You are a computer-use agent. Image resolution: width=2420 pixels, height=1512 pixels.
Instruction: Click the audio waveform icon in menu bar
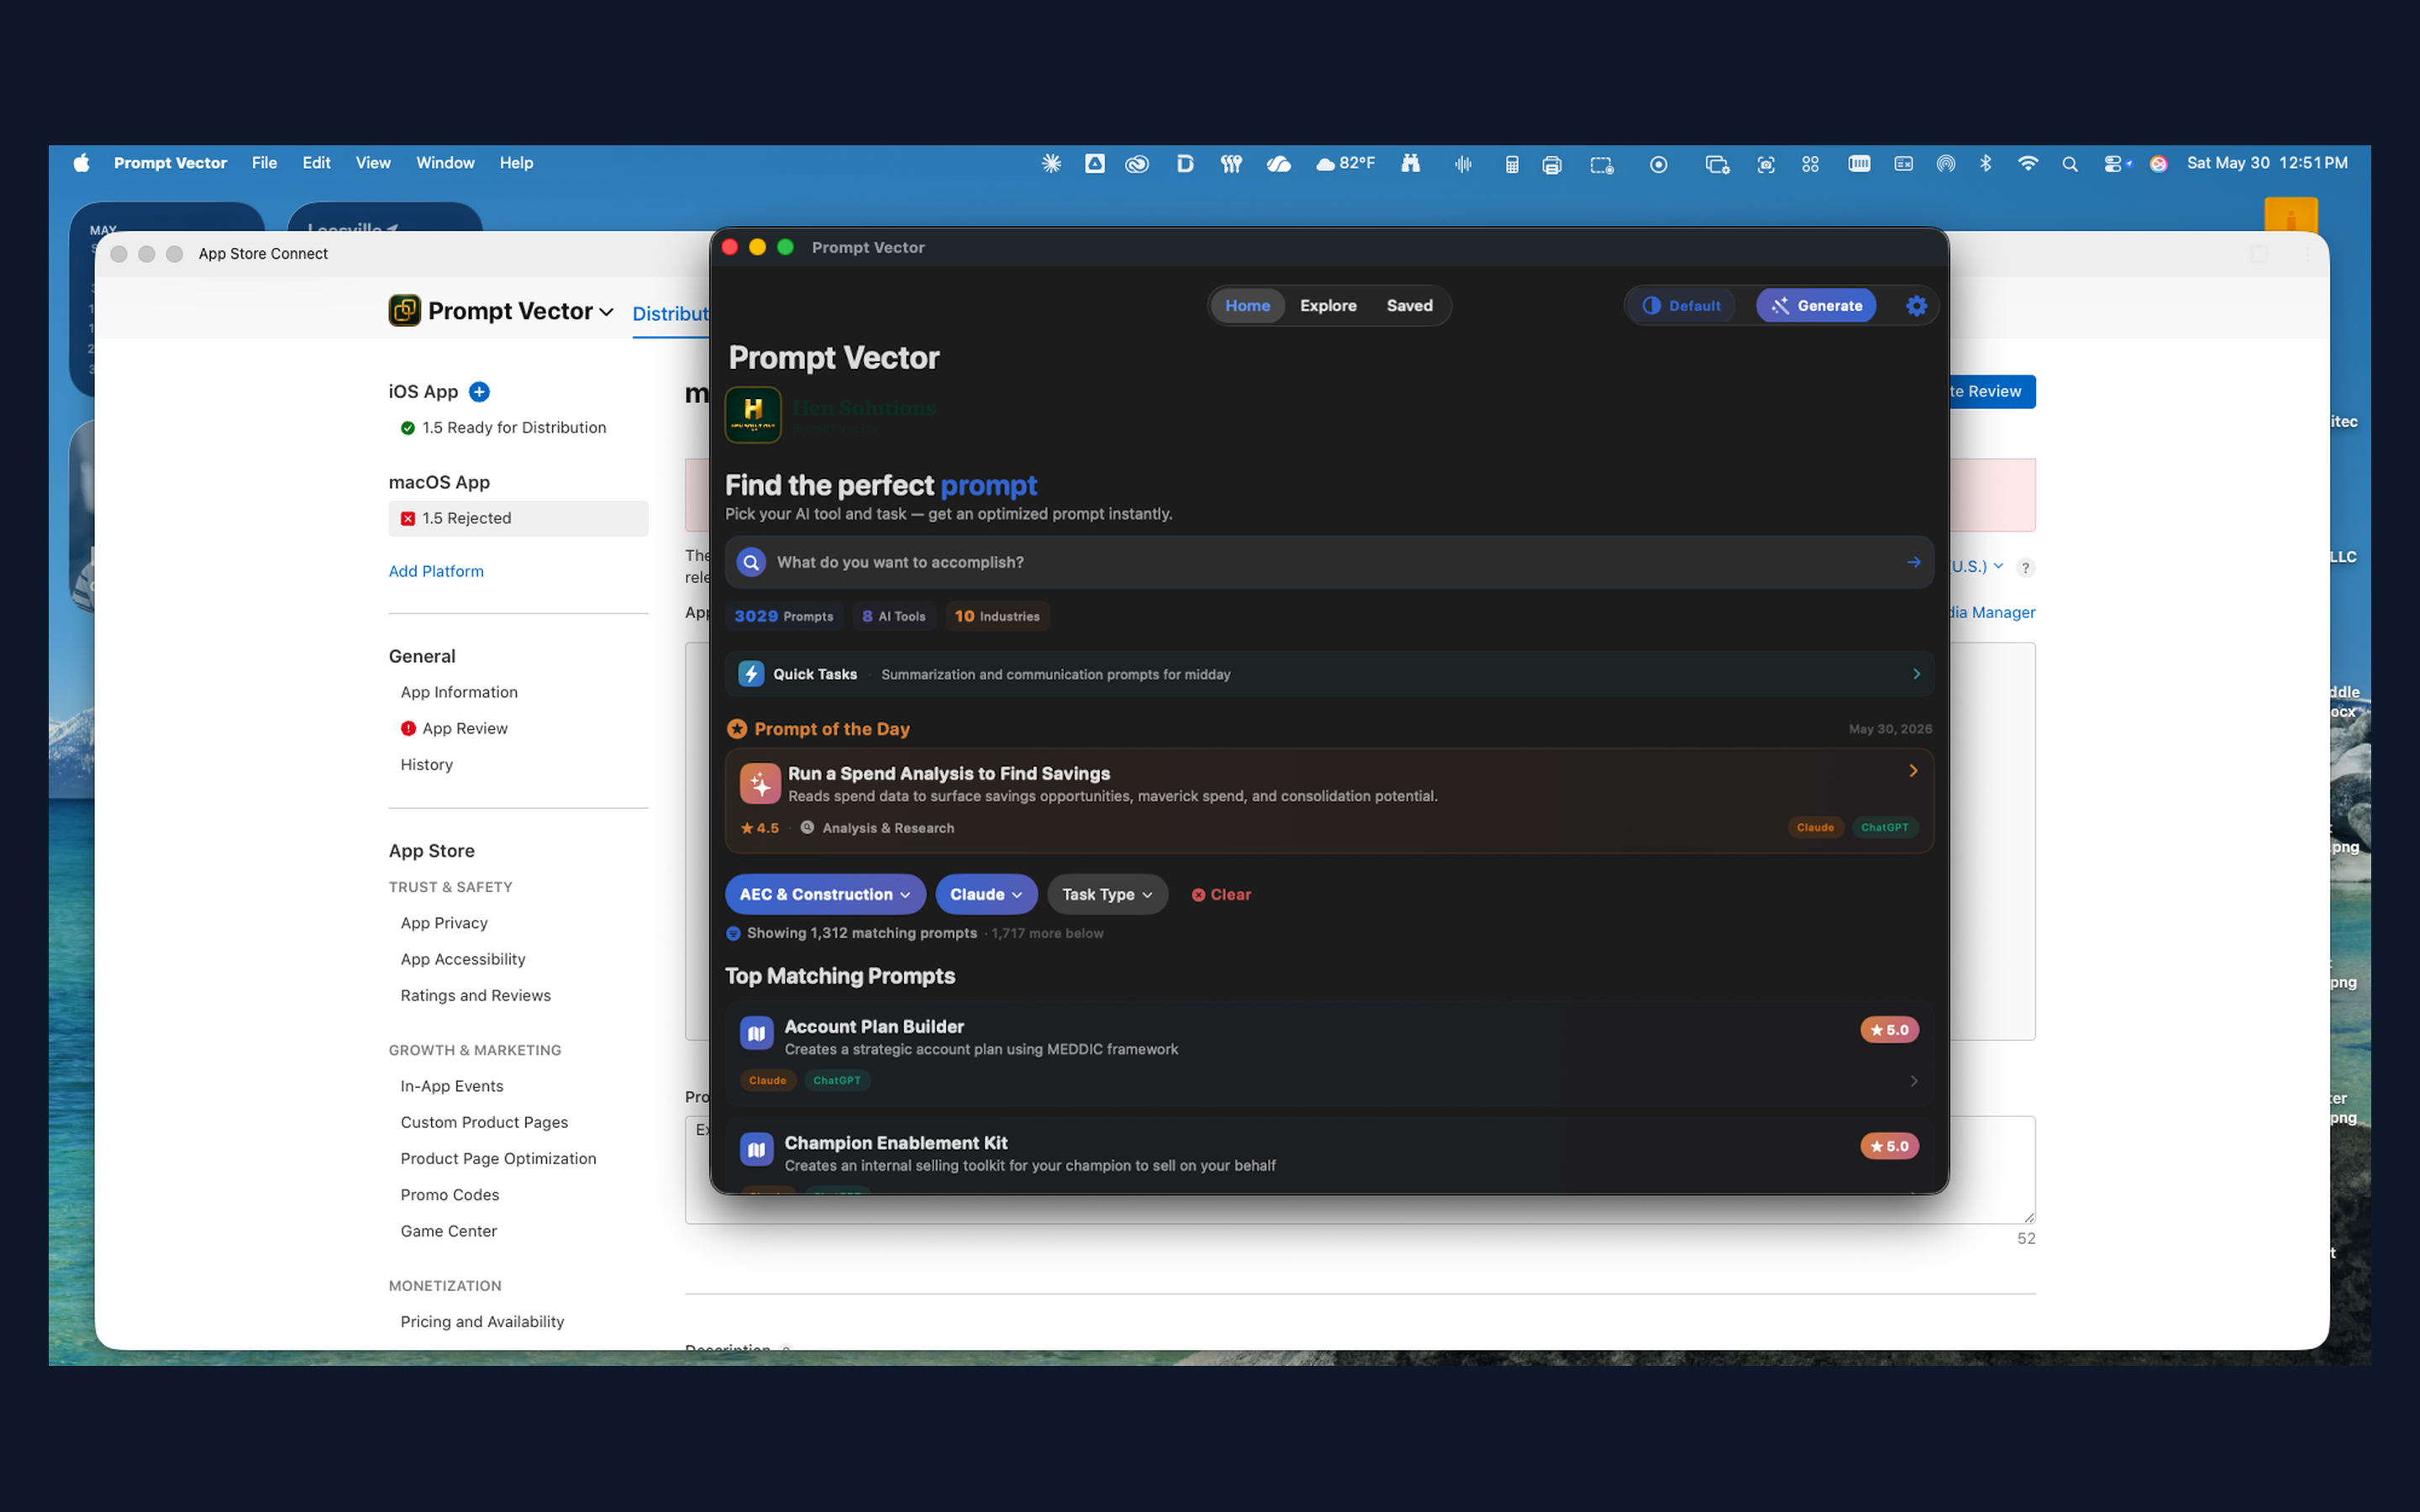click(x=1463, y=164)
